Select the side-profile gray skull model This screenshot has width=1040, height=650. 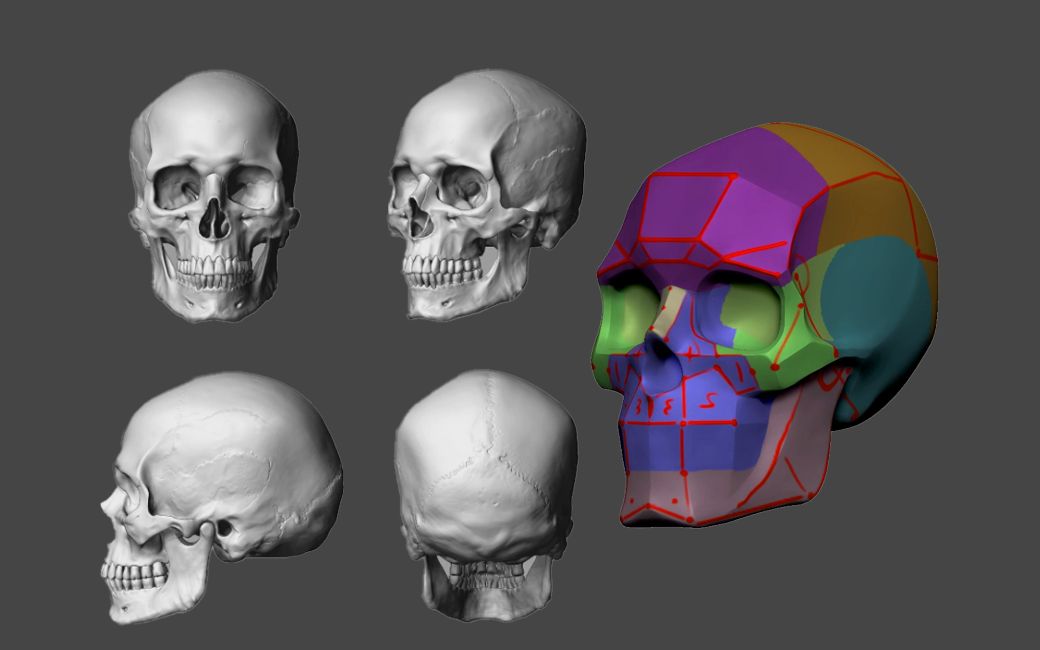(x=222, y=497)
